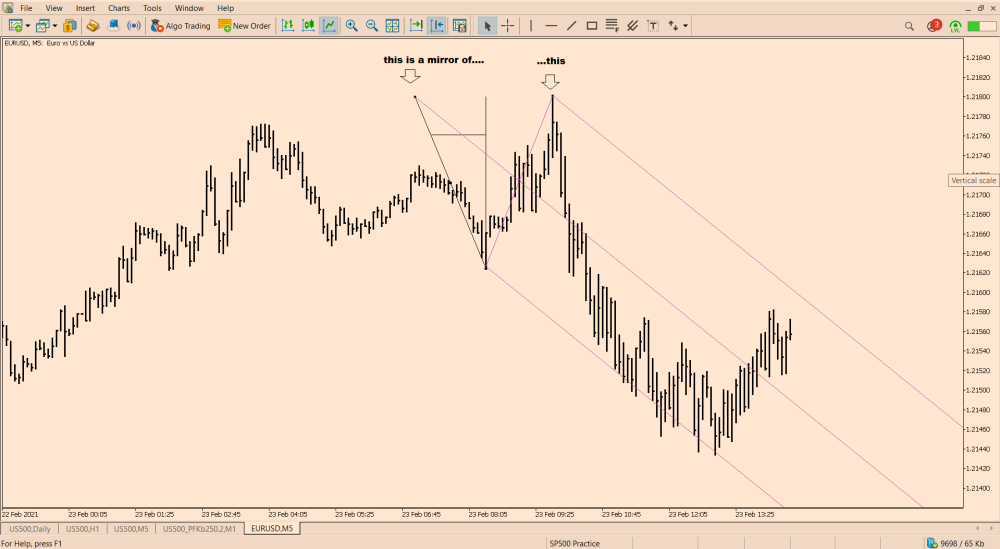This screenshot has height=549, width=1000.
Task: Open the Help menu
Action: tap(225, 8)
